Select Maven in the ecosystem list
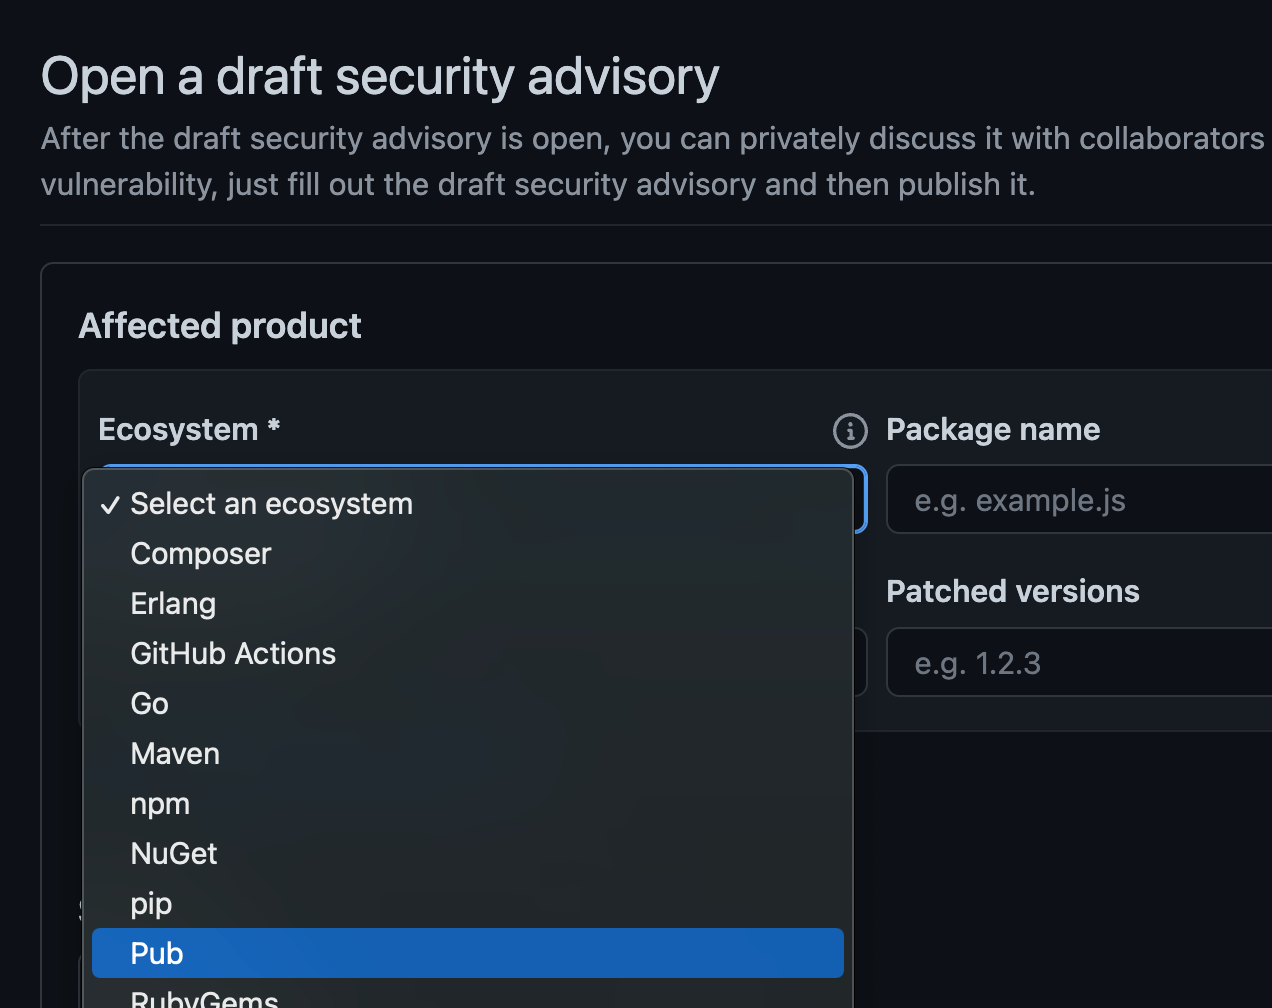The image size is (1272, 1008). click(175, 753)
